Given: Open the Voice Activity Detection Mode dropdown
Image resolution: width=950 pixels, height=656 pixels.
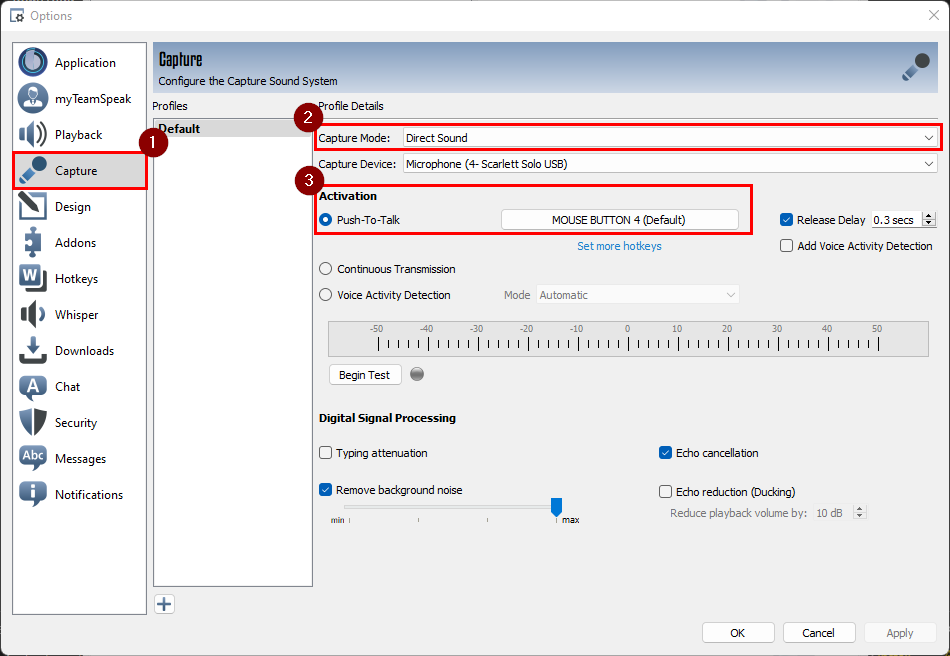Looking at the screenshot, I should click(638, 295).
